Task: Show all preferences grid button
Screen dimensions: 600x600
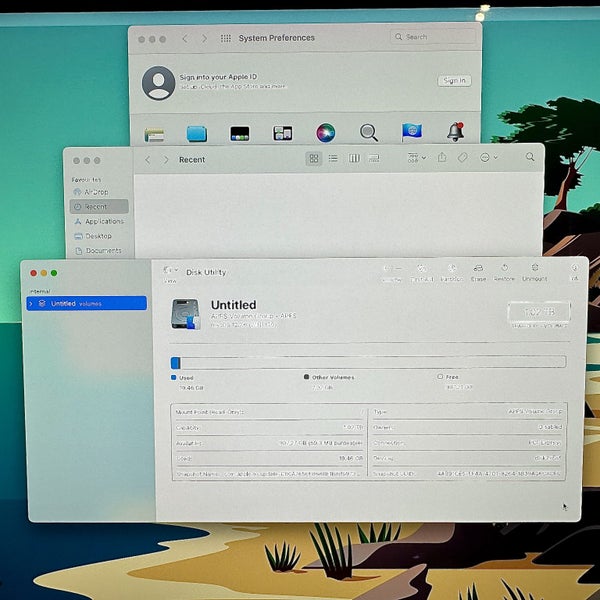Action: 226,38
